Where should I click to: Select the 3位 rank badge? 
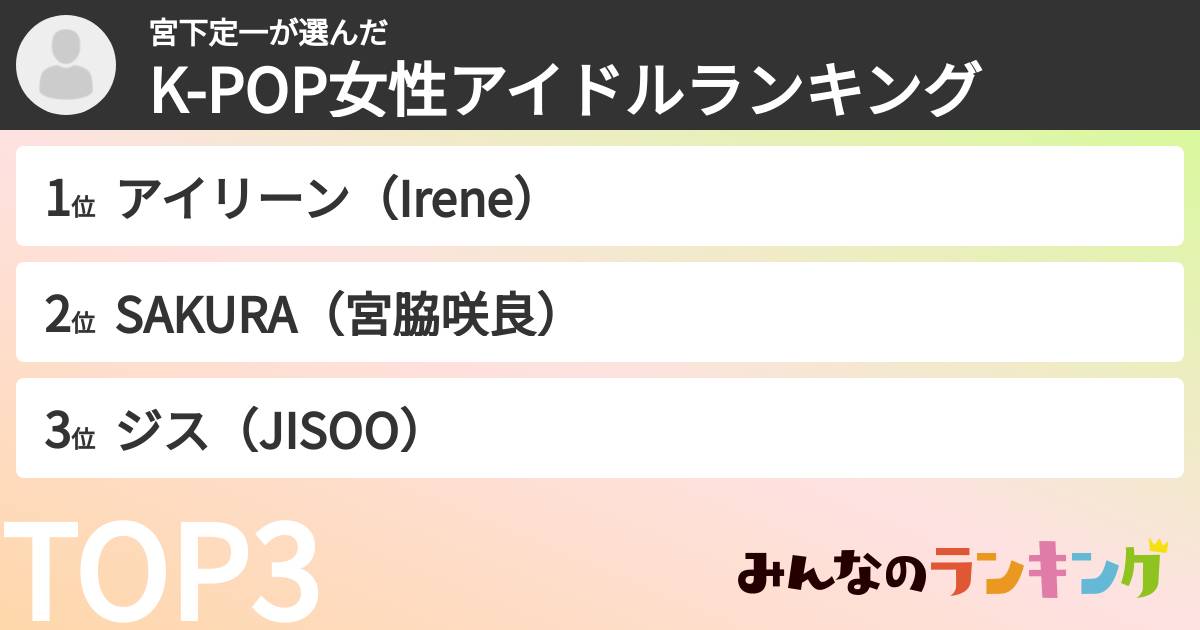(x=70, y=430)
